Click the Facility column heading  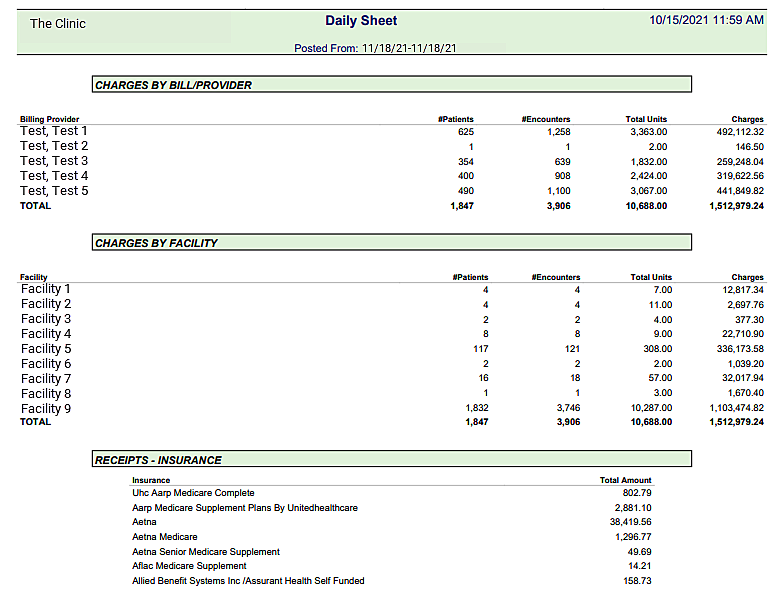(34, 277)
